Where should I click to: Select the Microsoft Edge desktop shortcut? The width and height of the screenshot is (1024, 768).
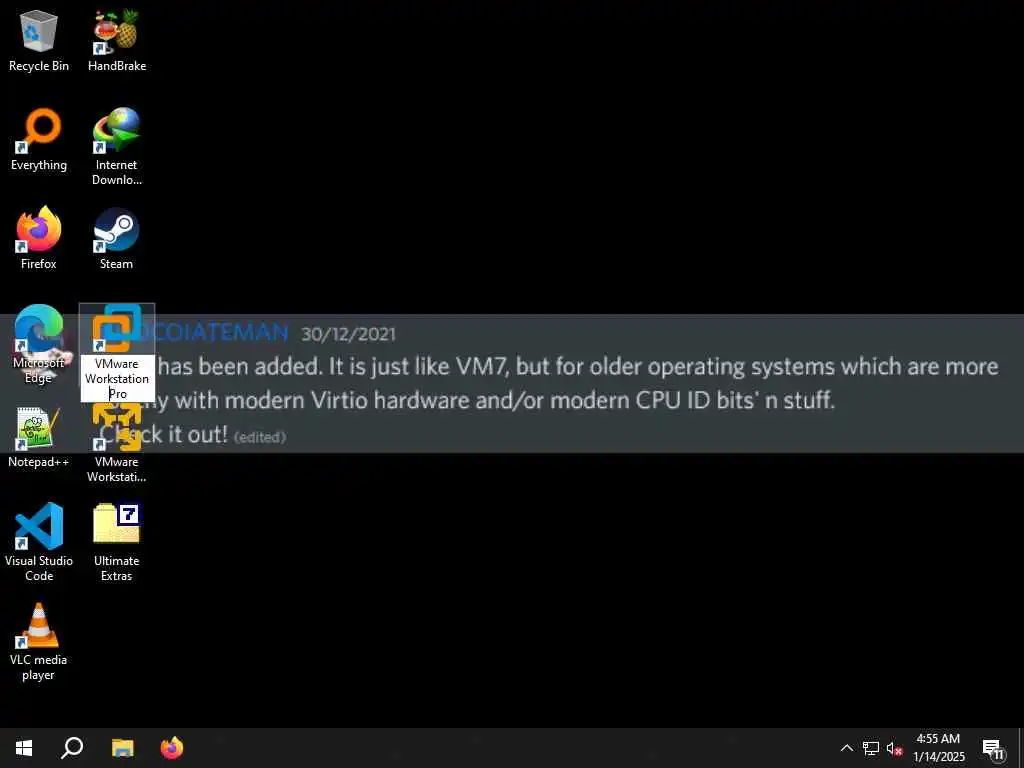pos(39,345)
